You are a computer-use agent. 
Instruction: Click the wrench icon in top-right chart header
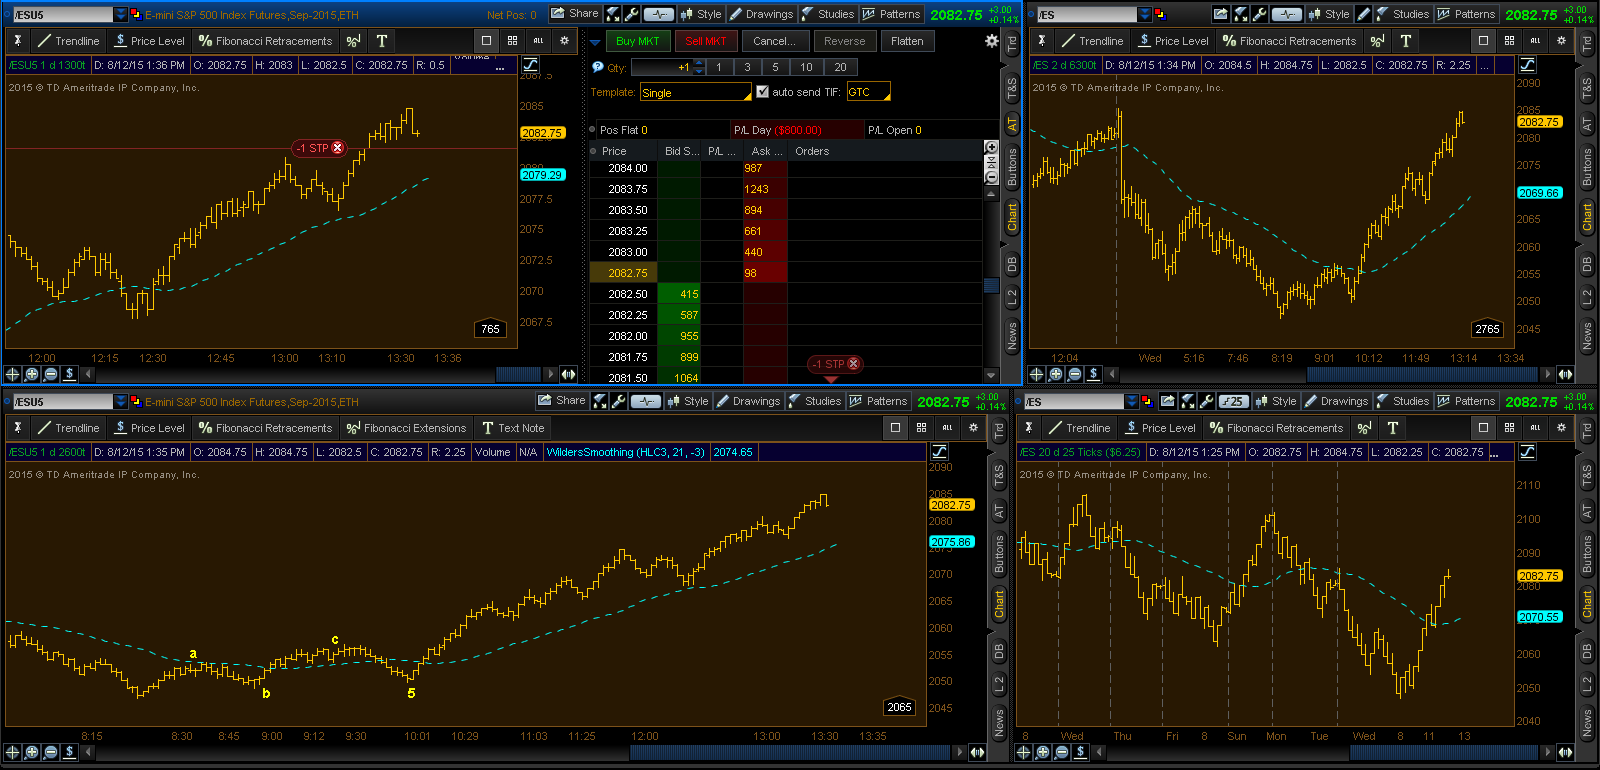pos(1259,14)
